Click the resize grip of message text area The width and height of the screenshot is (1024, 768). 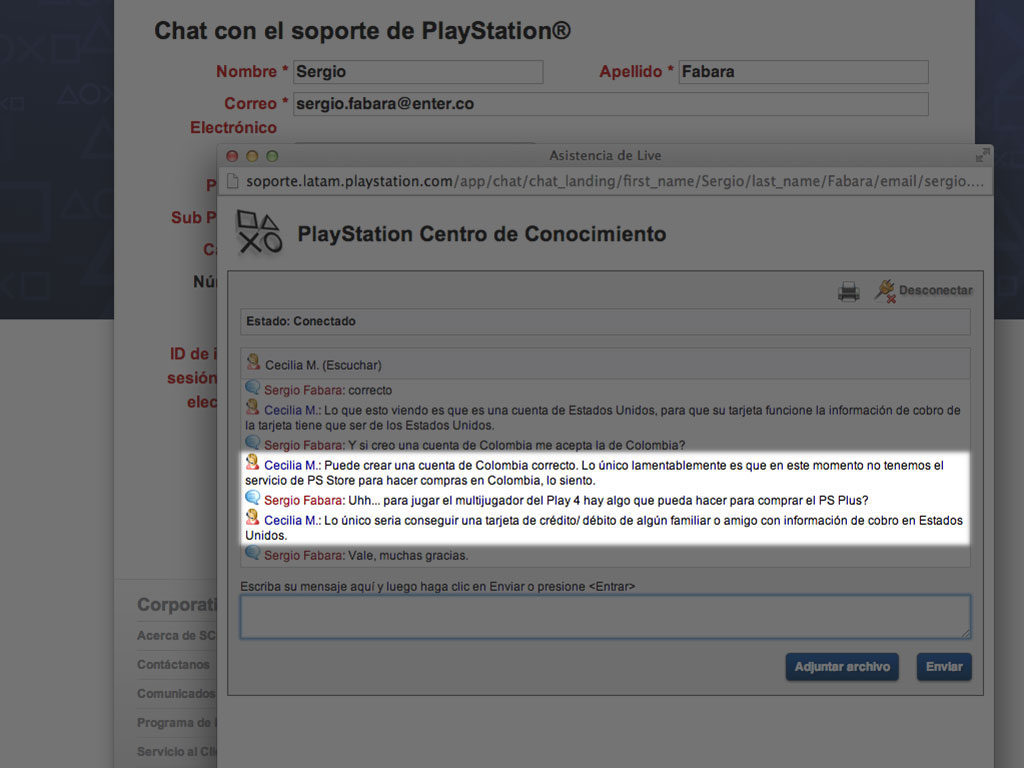(x=965, y=633)
